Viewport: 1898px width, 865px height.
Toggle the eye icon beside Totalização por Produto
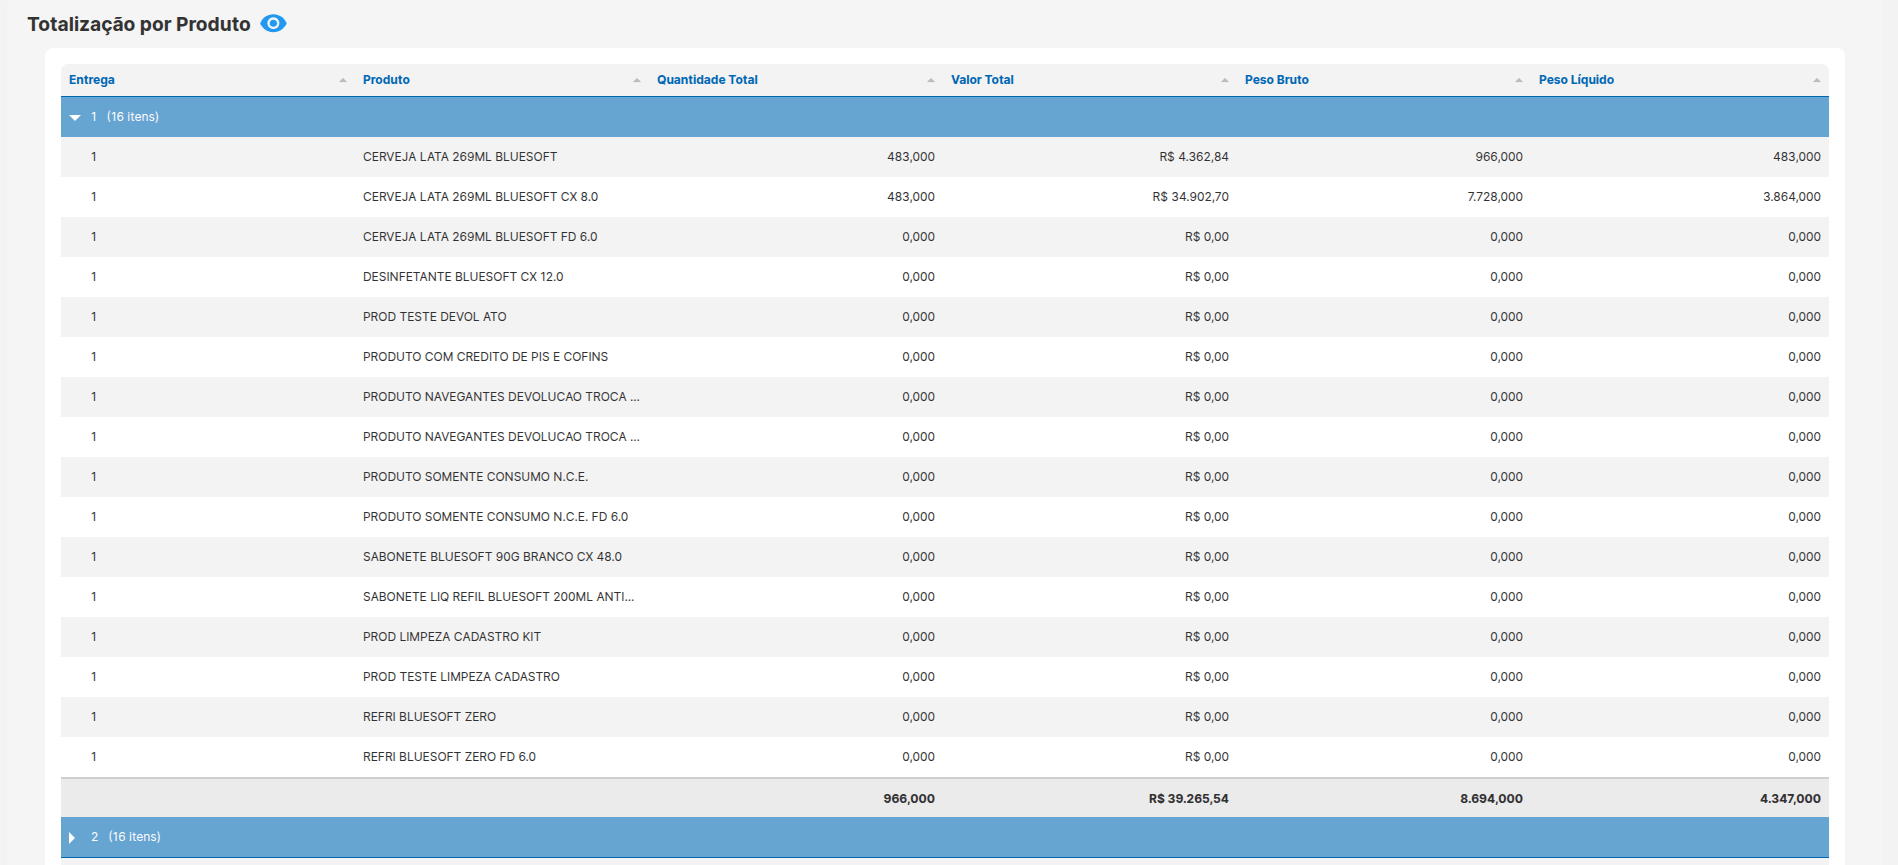(273, 23)
